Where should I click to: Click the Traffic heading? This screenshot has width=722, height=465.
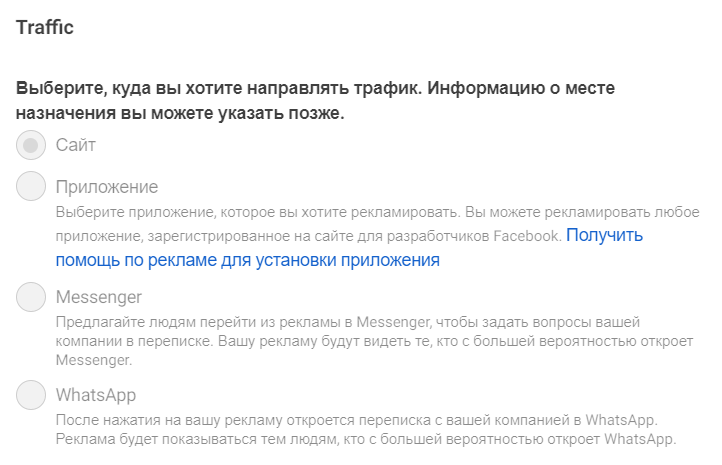[x=45, y=28]
